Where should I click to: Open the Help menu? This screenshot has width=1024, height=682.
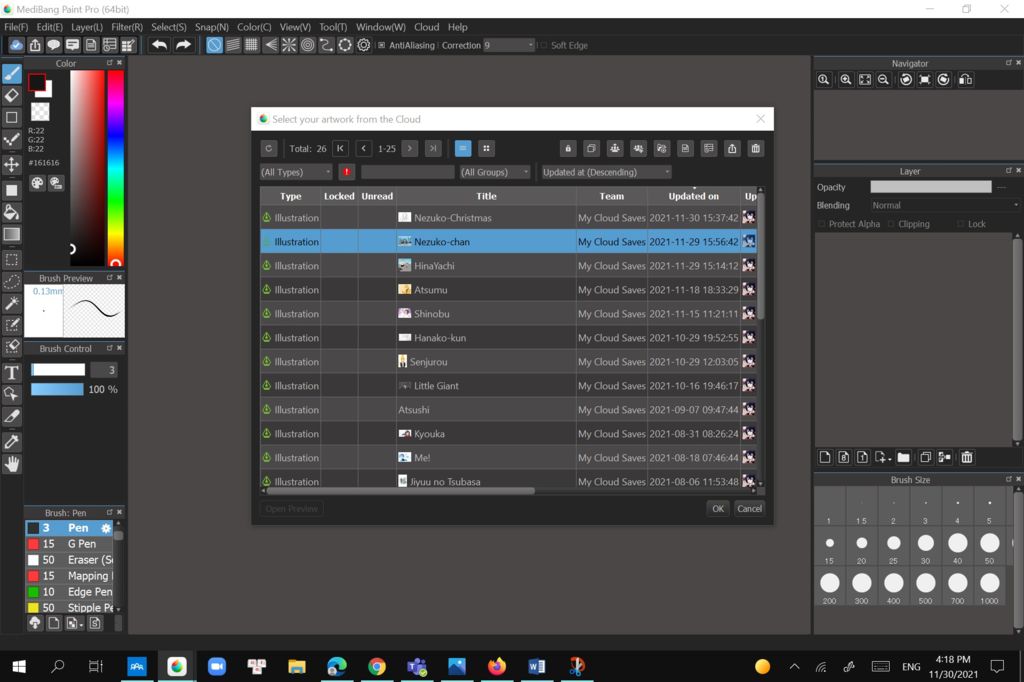click(458, 27)
